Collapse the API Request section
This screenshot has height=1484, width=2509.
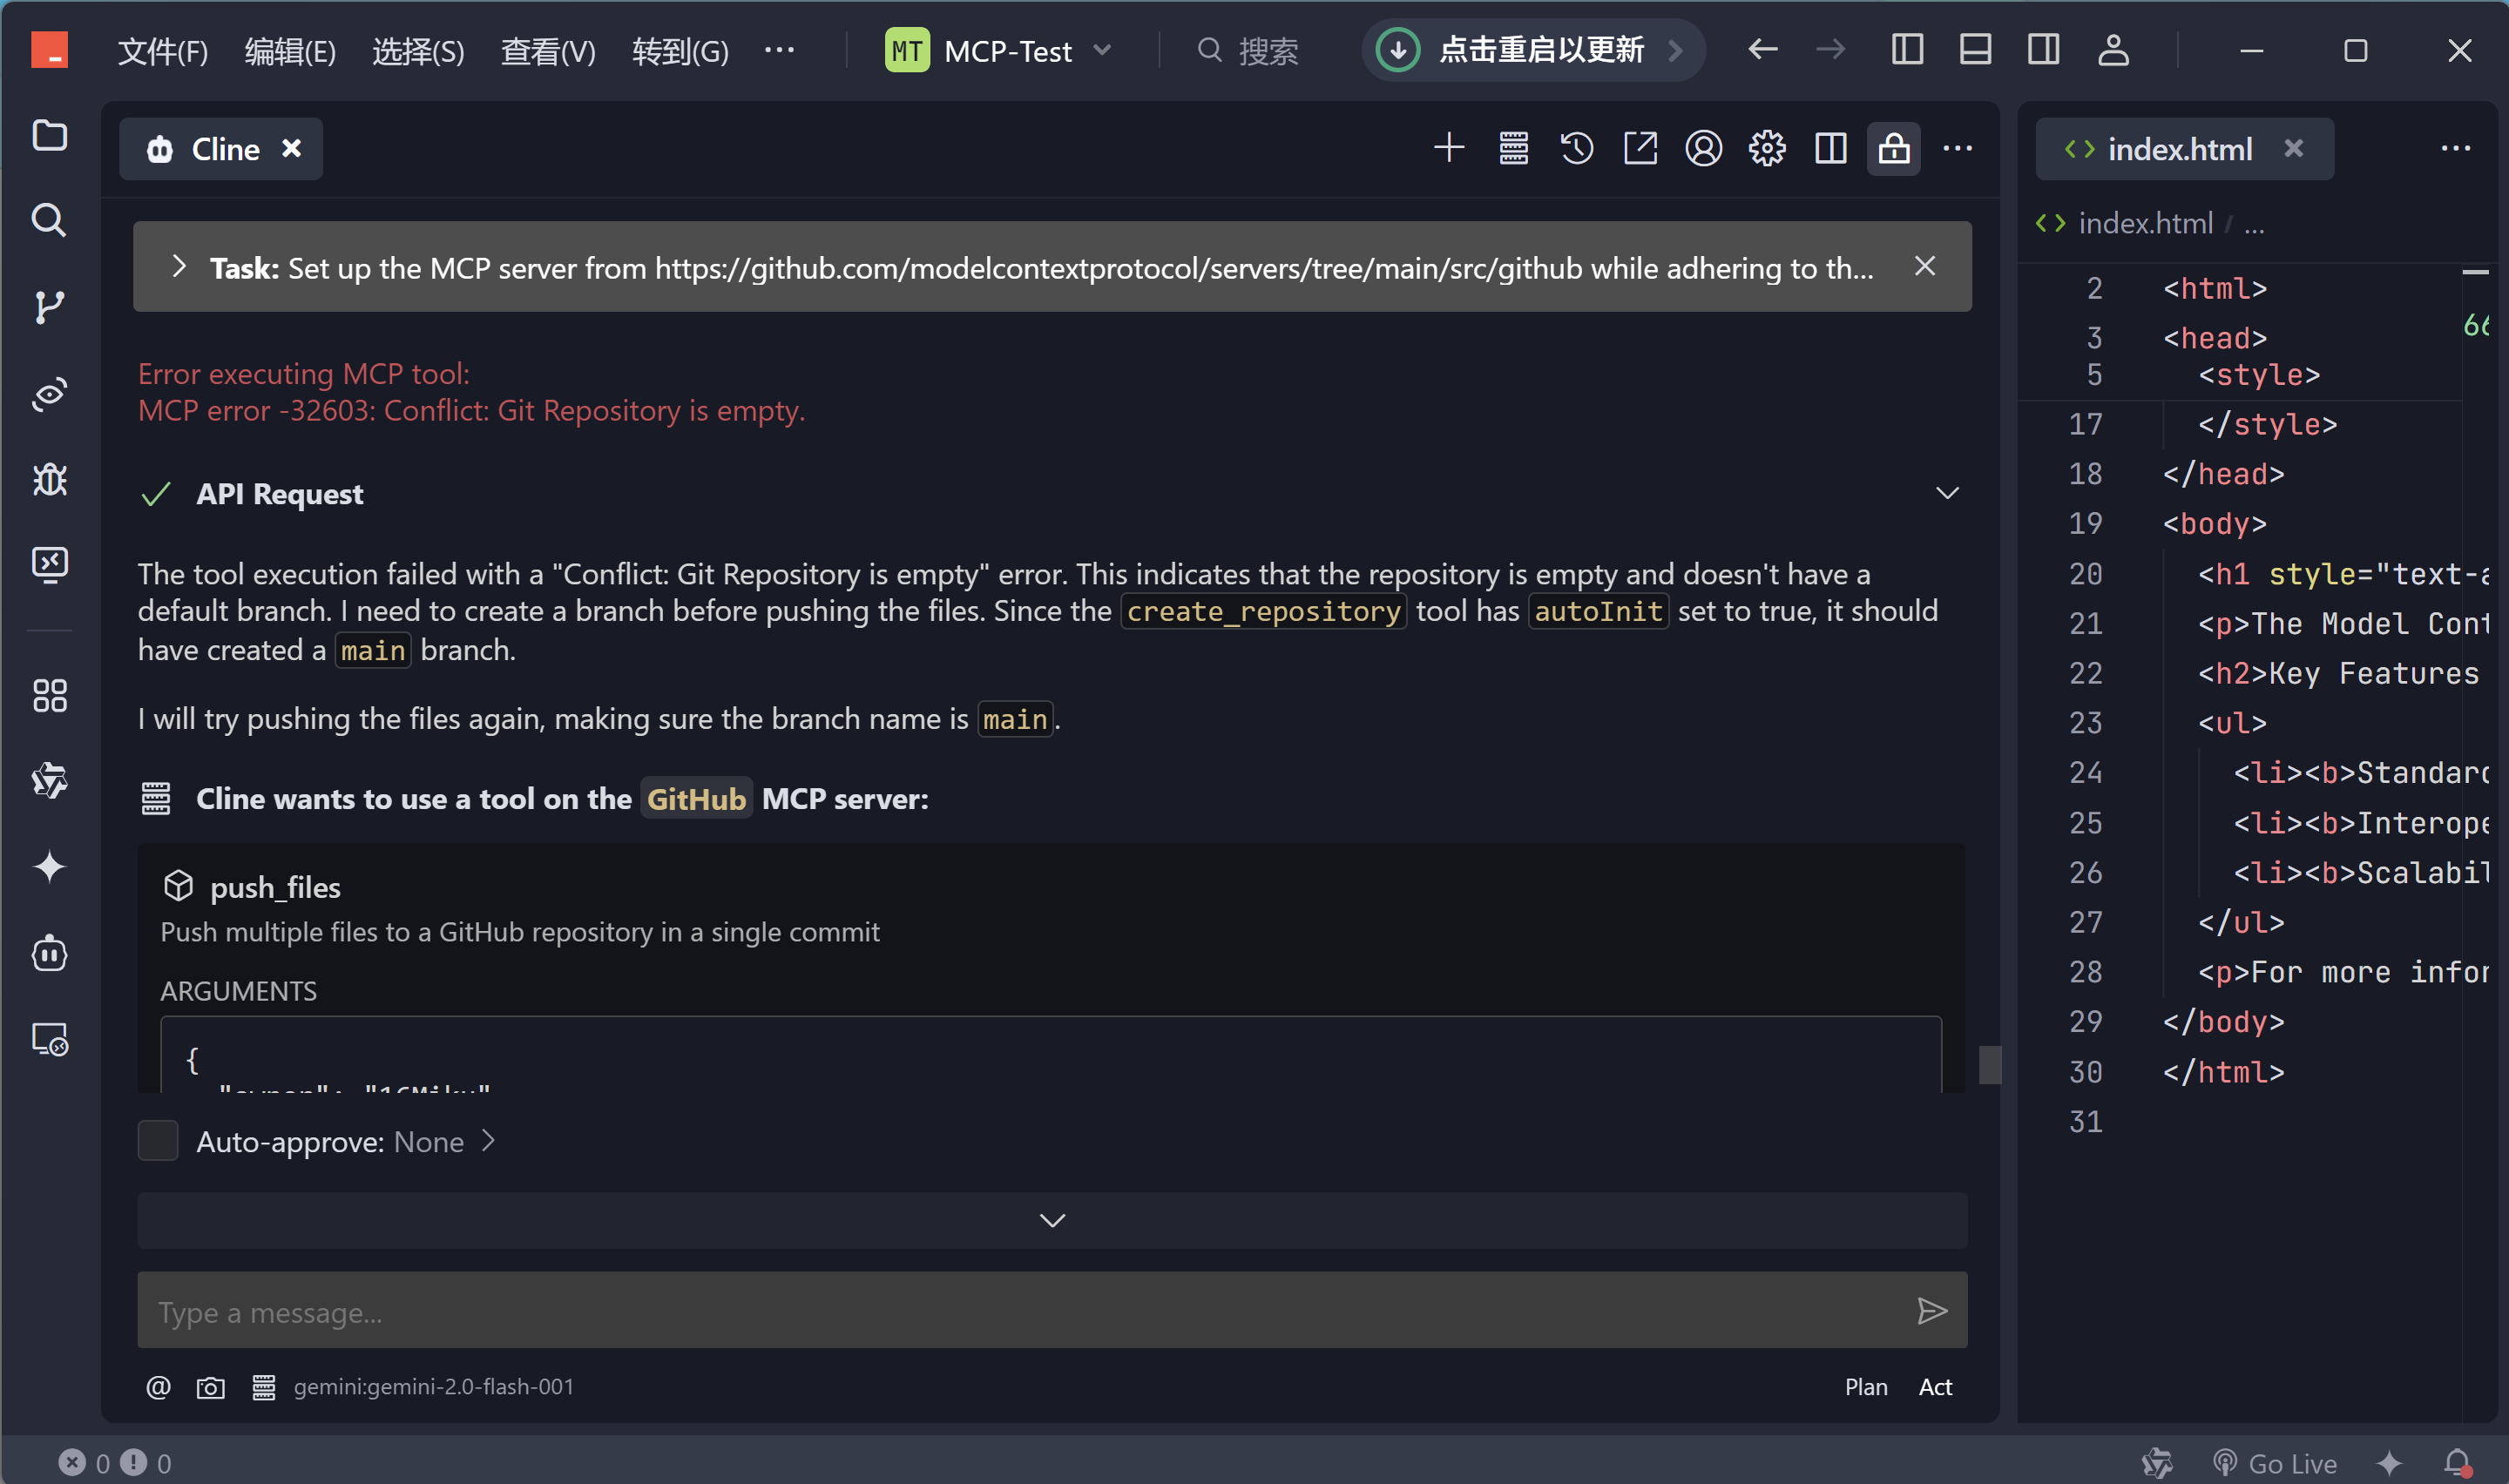1946,493
